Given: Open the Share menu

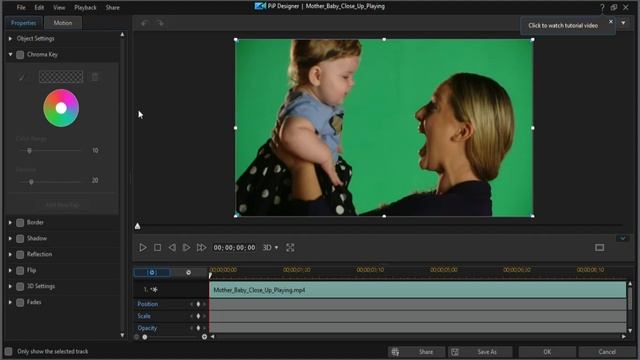Looking at the screenshot, I should (x=113, y=7).
